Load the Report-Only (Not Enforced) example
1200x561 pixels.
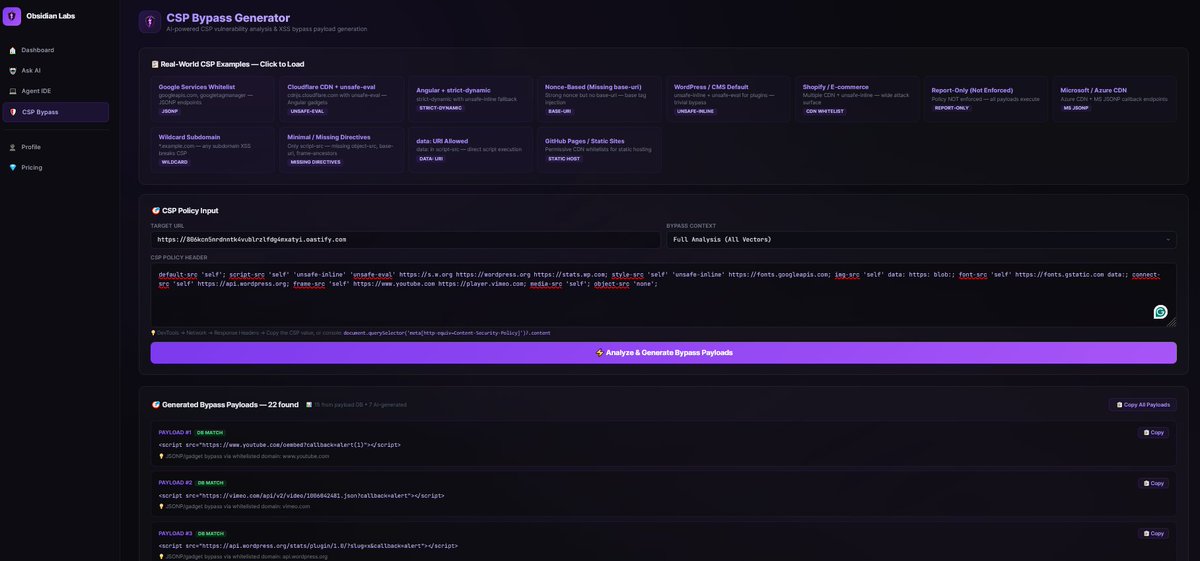pyautogui.click(x=986, y=99)
